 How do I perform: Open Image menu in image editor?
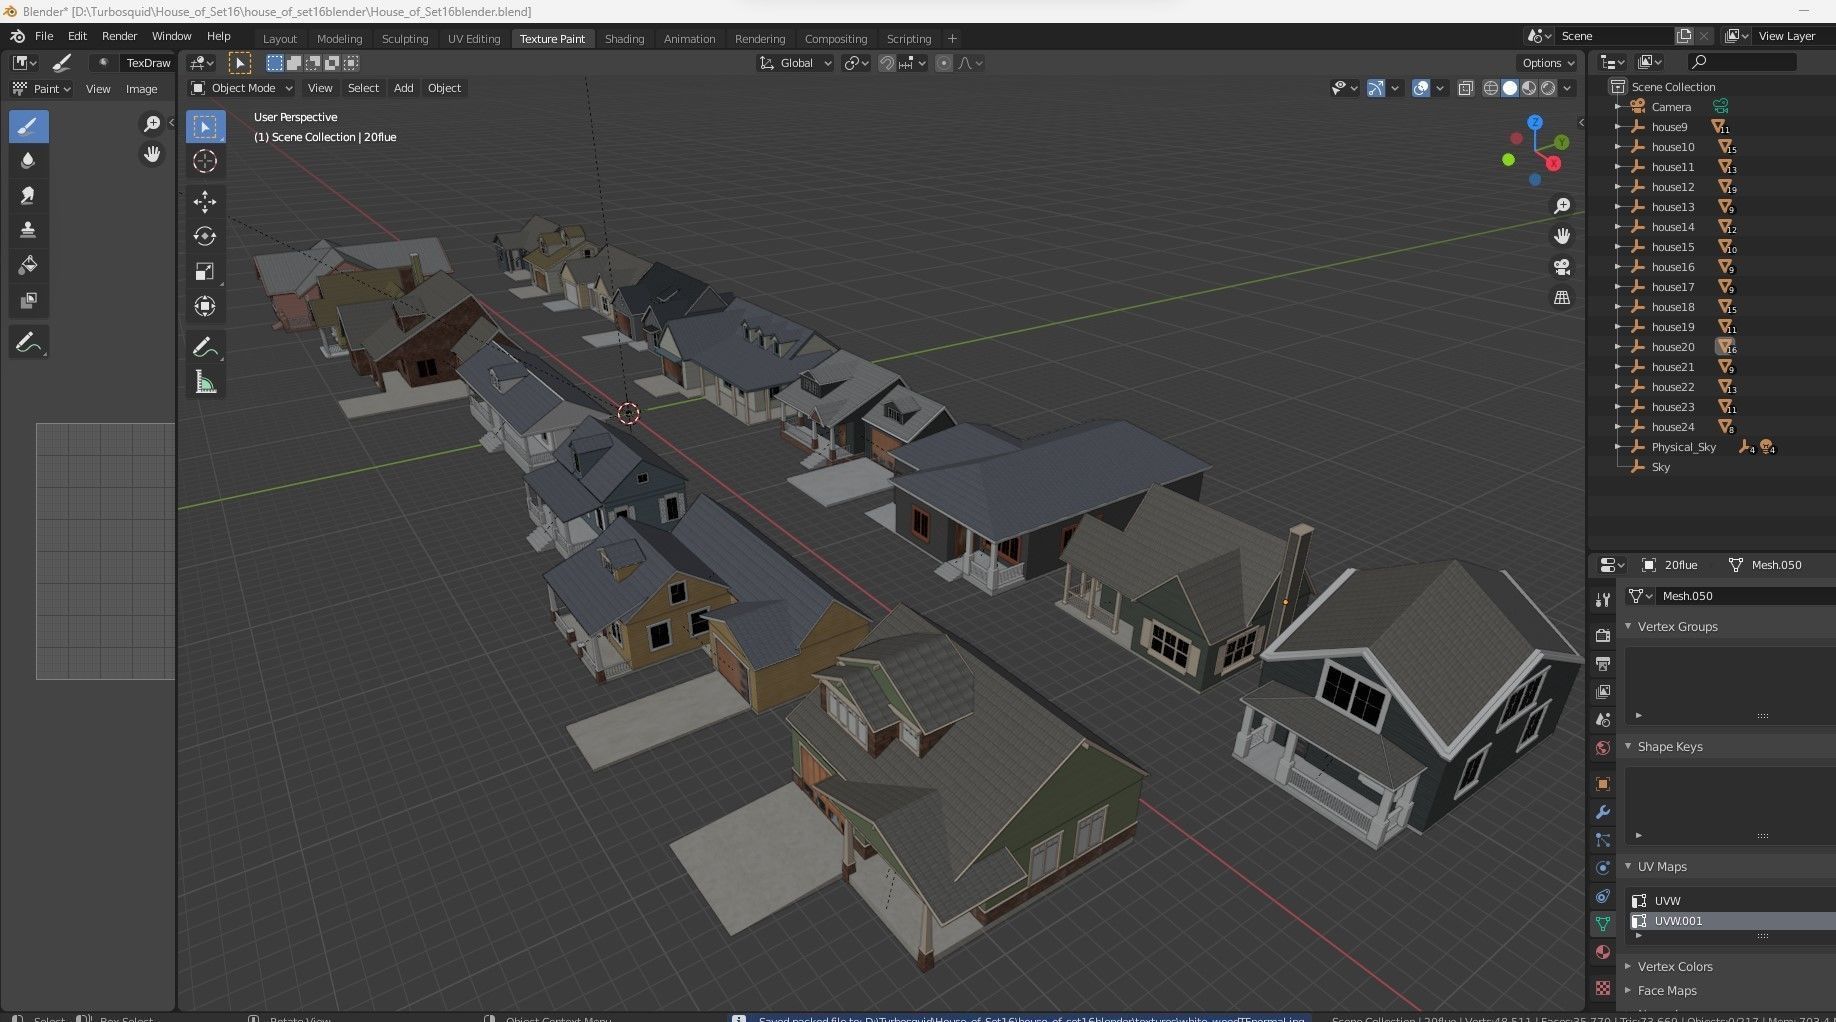(141, 89)
